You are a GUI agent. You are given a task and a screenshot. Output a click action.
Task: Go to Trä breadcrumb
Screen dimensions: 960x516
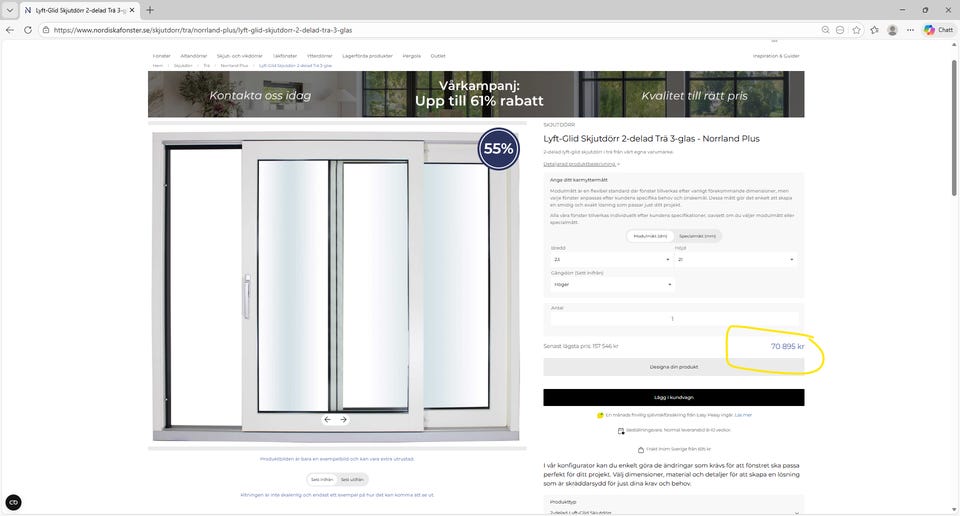point(206,65)
